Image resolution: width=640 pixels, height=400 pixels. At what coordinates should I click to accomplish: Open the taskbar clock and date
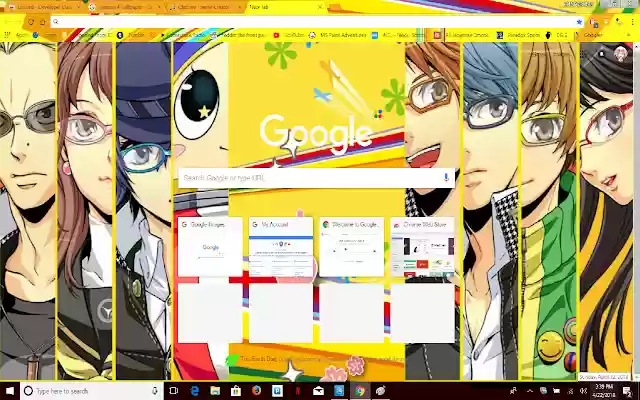pyautogui.click(x=604, y=391)
